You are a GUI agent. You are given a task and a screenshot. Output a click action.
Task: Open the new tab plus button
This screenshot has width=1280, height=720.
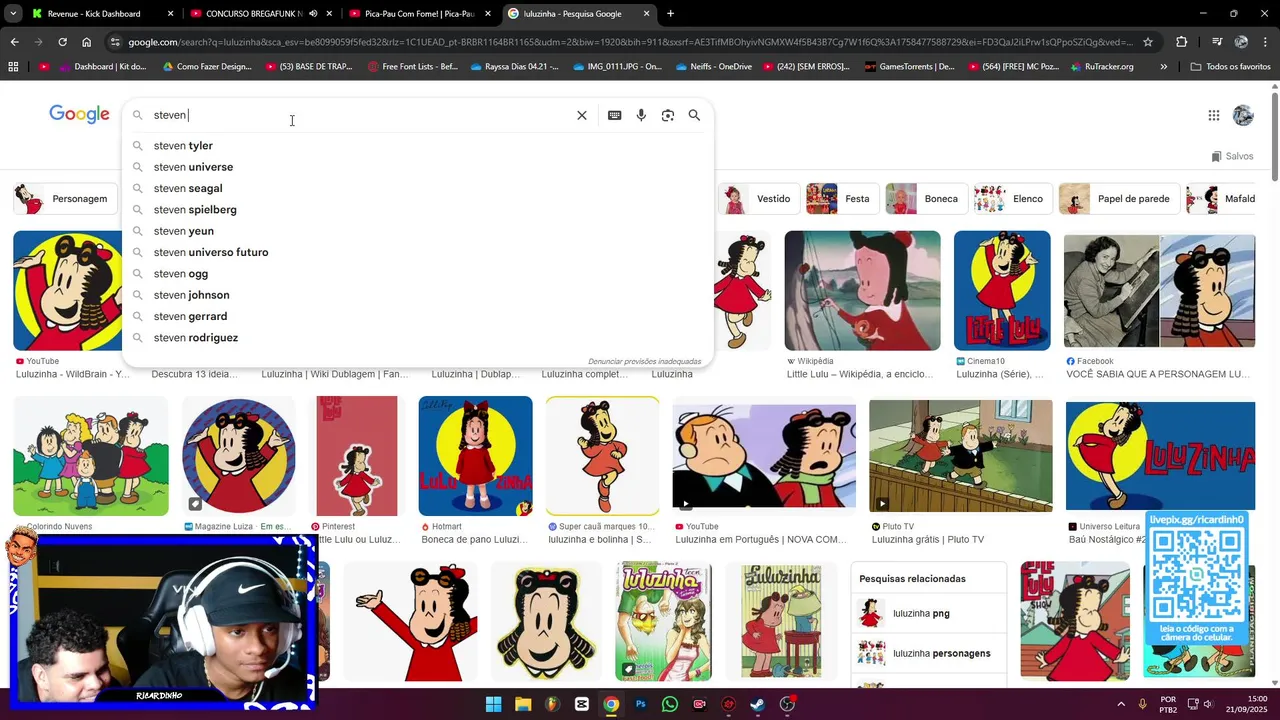pos(670,14)
